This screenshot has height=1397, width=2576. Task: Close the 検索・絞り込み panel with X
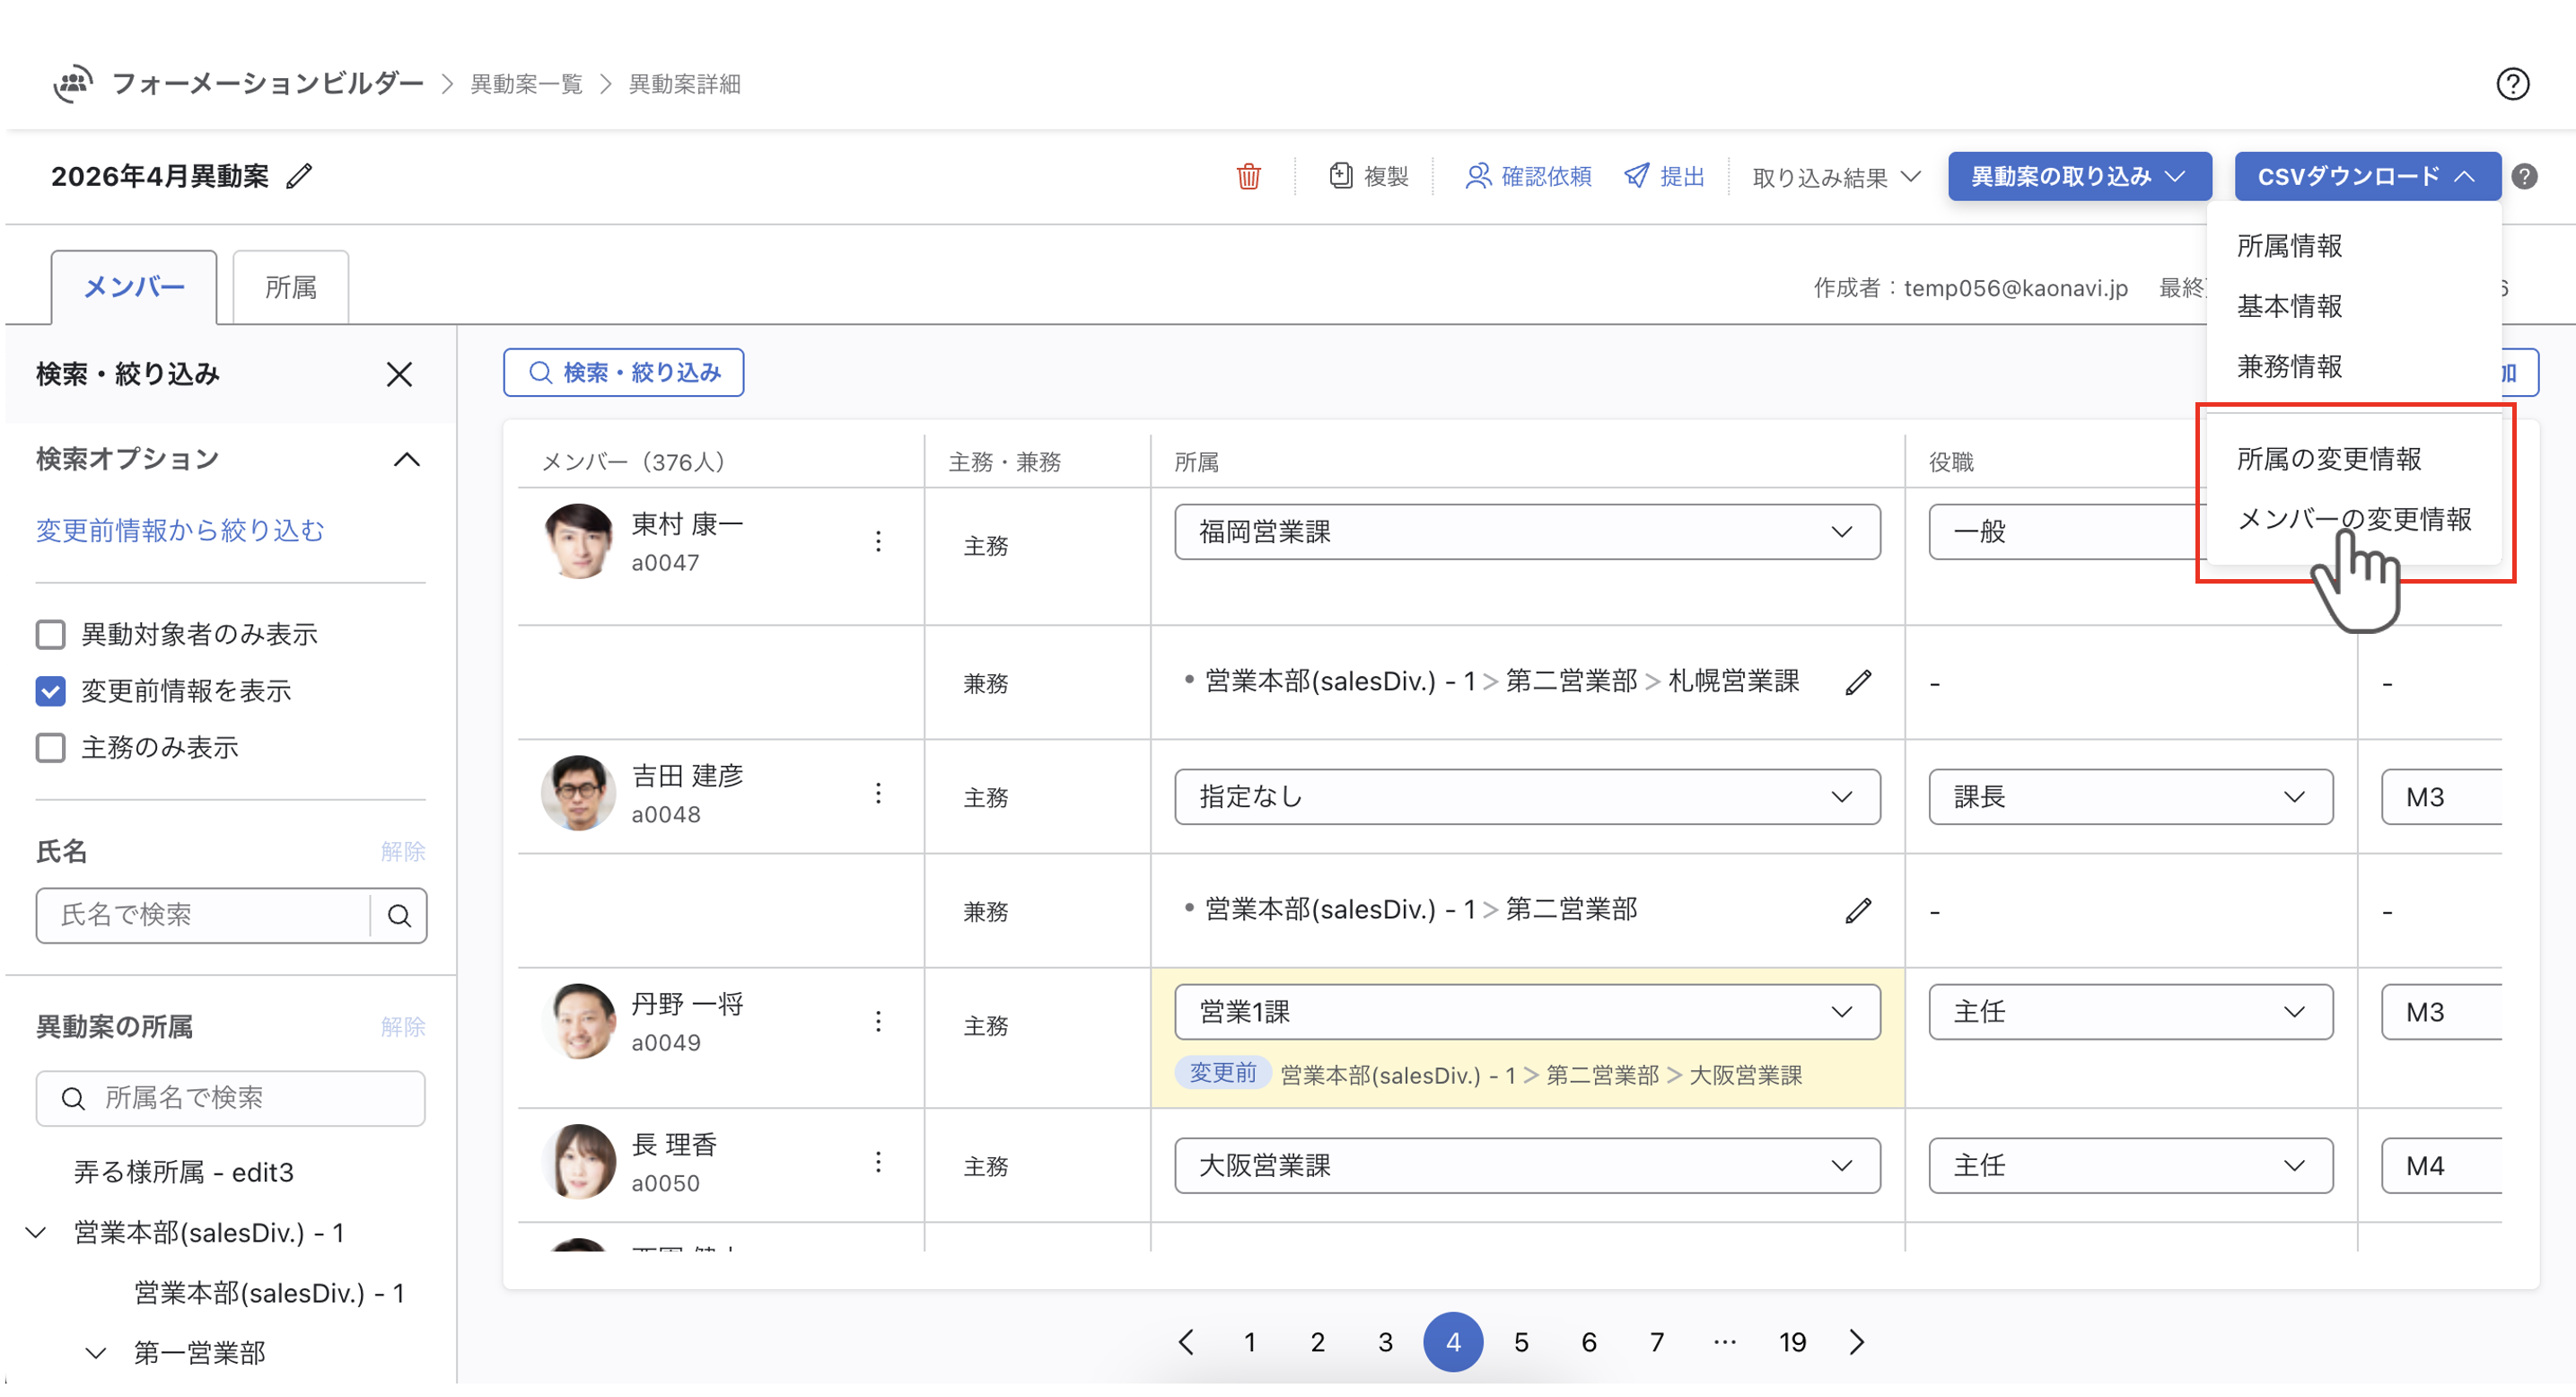399,375
